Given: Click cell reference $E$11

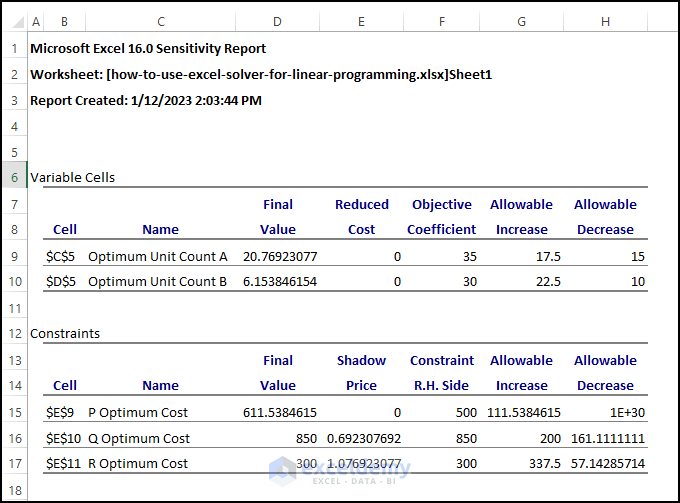Looking at the screenshot, I should coord(63,464).
